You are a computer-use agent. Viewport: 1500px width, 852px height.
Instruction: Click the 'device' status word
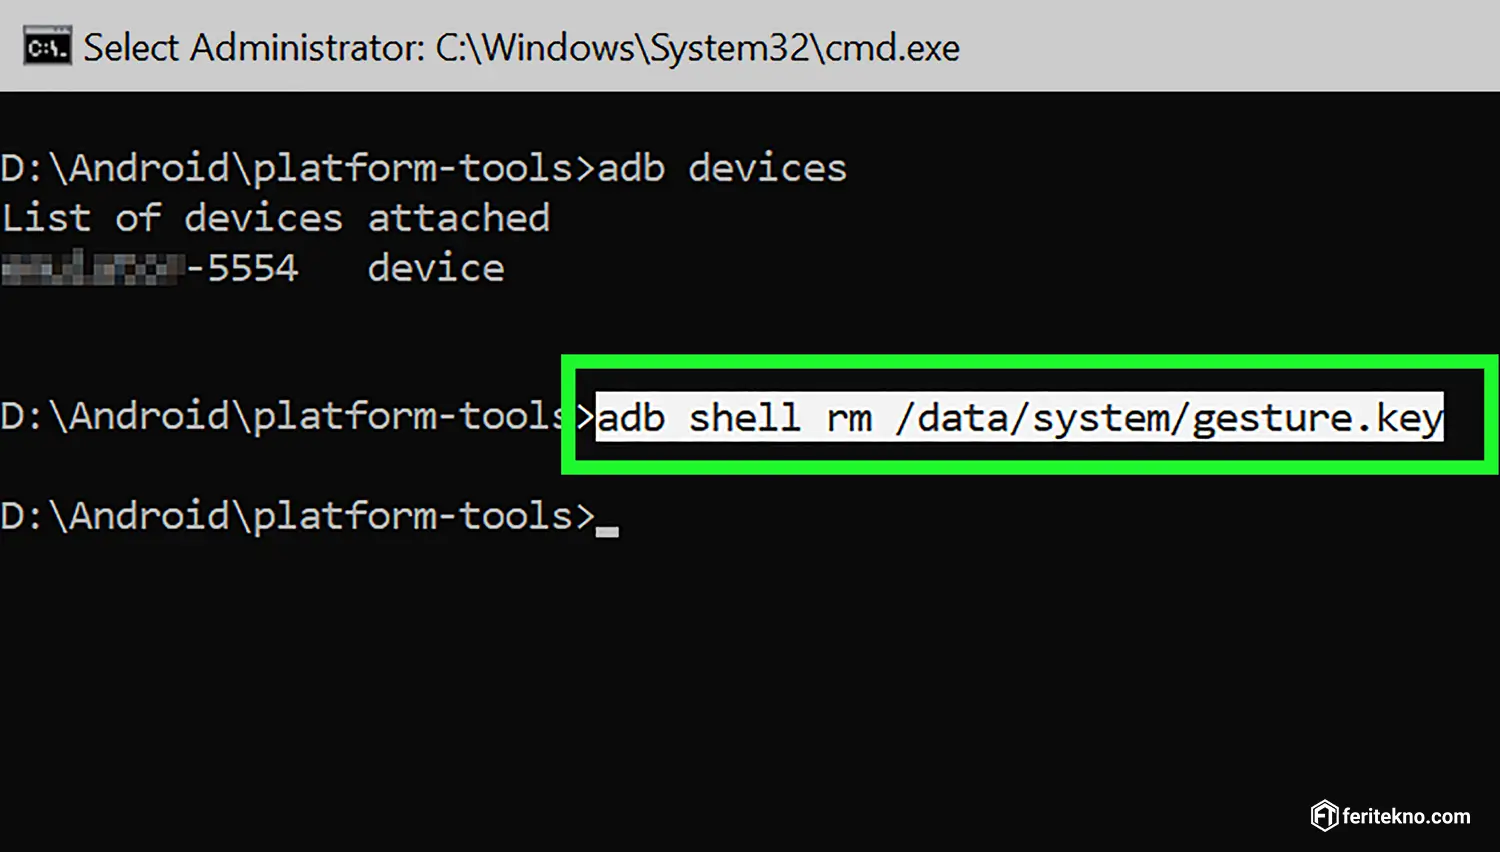pyautogui.click(x=436, y=268)
